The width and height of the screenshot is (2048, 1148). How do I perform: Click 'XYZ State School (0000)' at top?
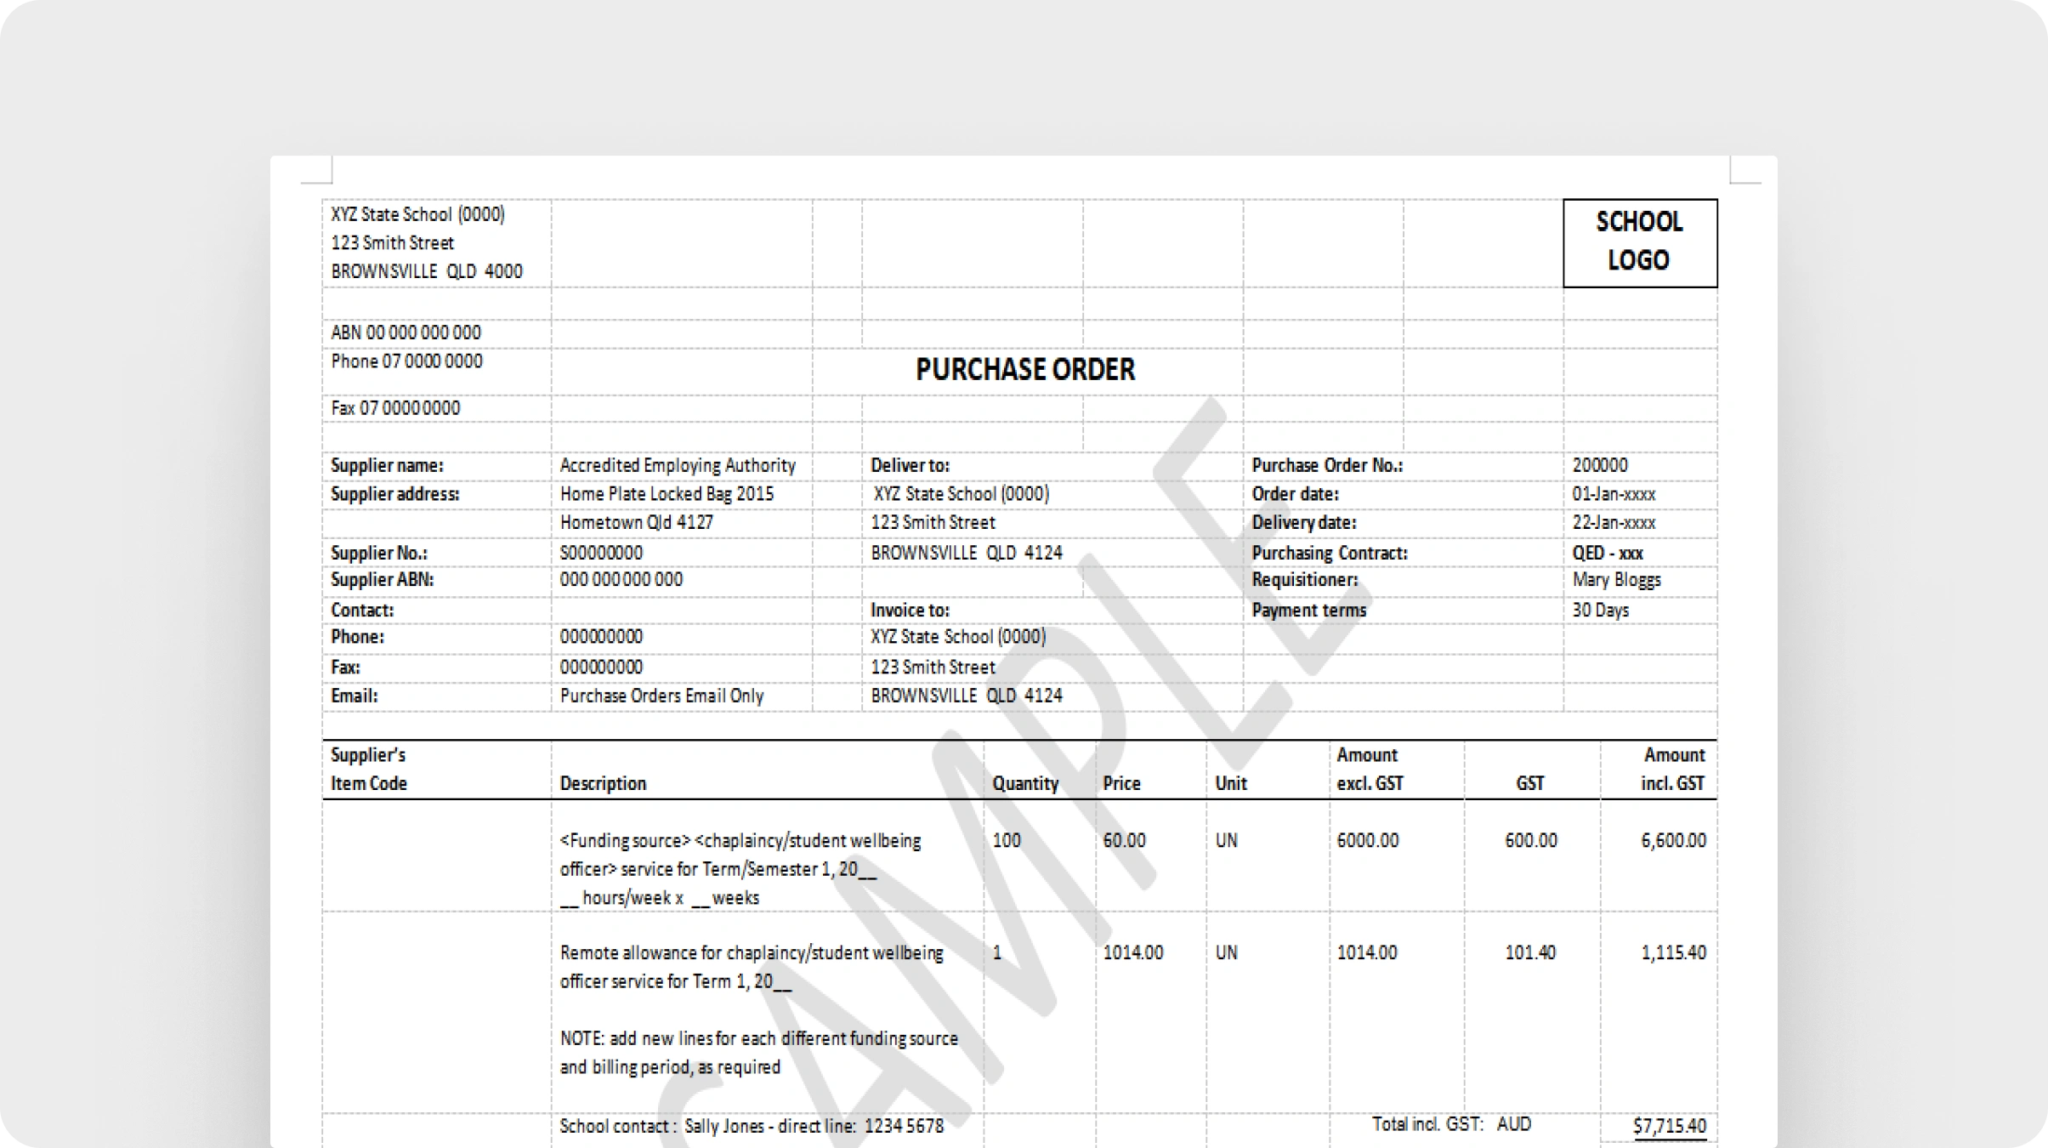418,214
